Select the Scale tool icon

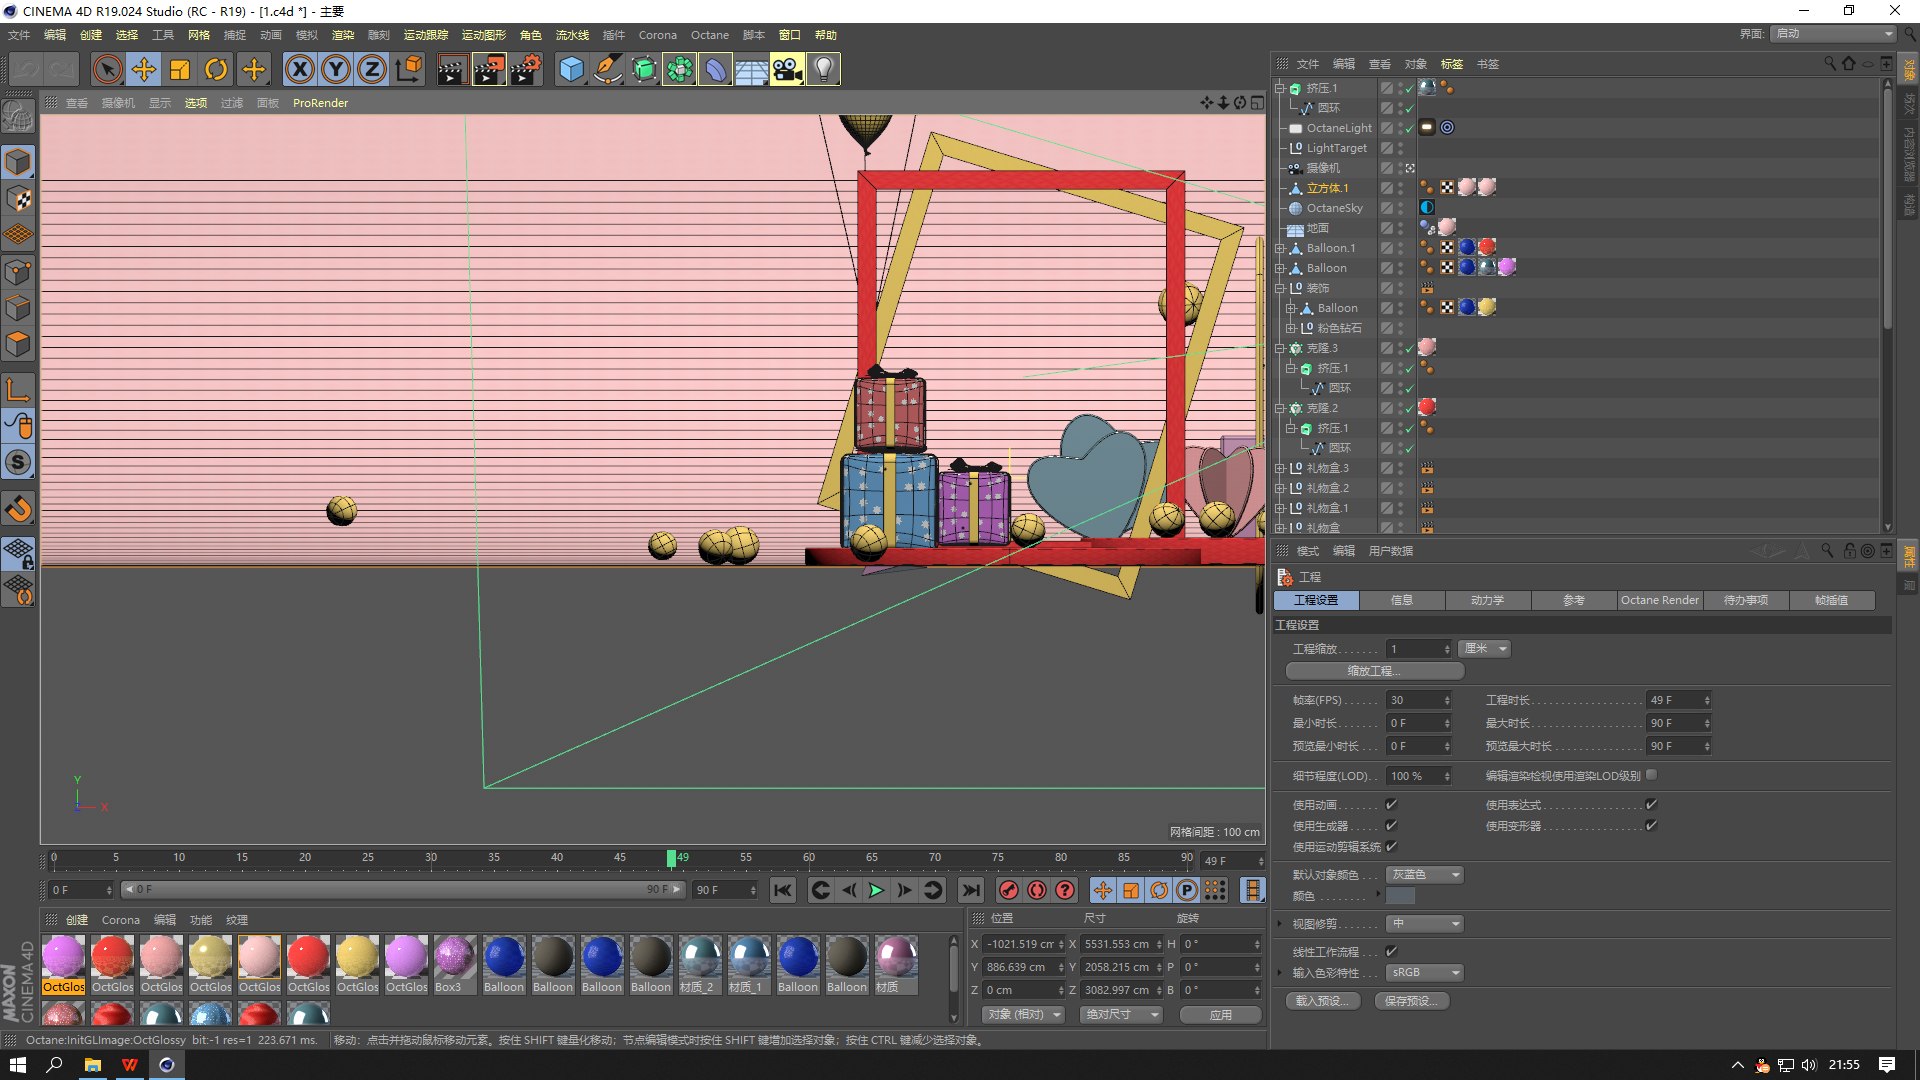(x=180, y=69)
